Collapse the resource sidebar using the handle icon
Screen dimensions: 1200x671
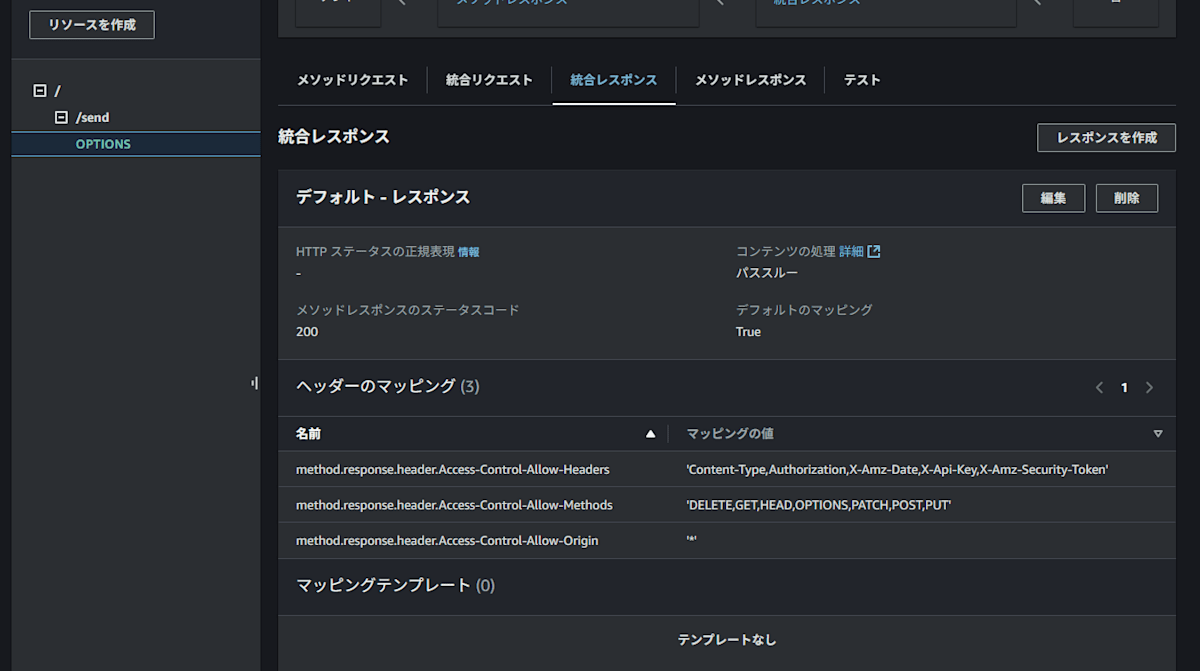(256, 382)
